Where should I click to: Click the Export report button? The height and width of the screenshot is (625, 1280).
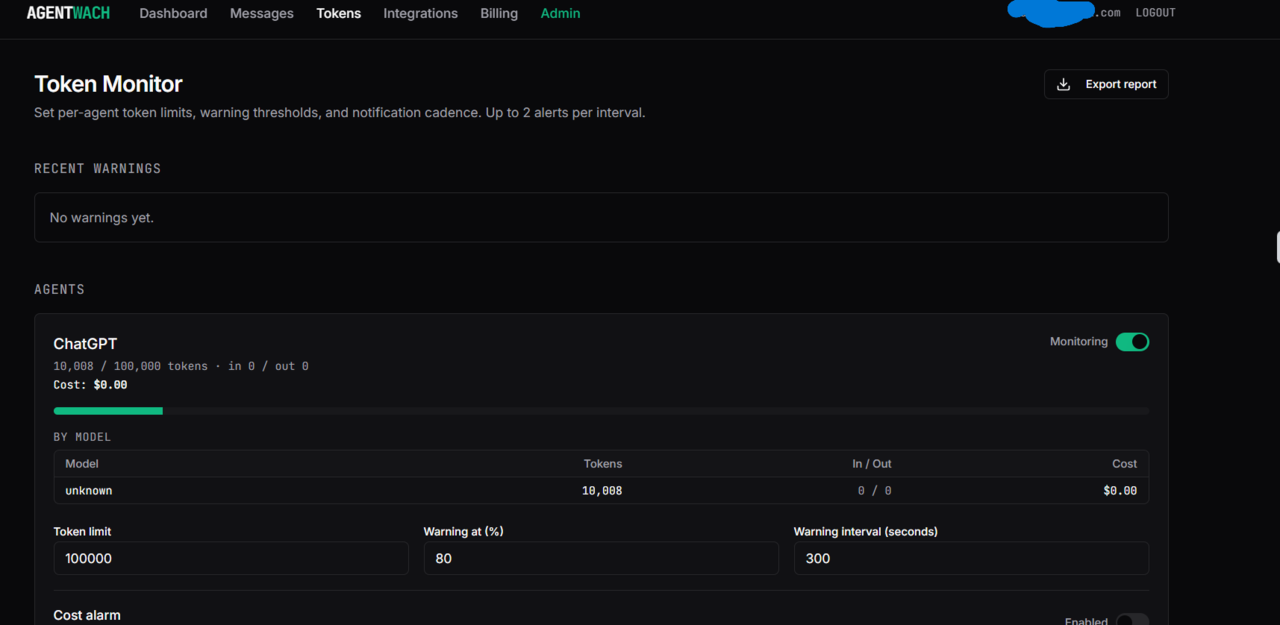1106,84
